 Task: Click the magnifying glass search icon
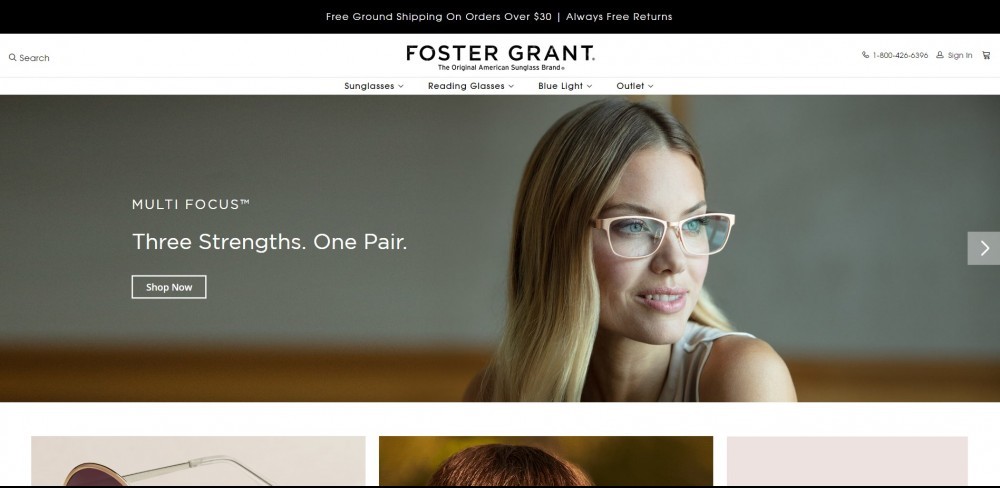12,57
